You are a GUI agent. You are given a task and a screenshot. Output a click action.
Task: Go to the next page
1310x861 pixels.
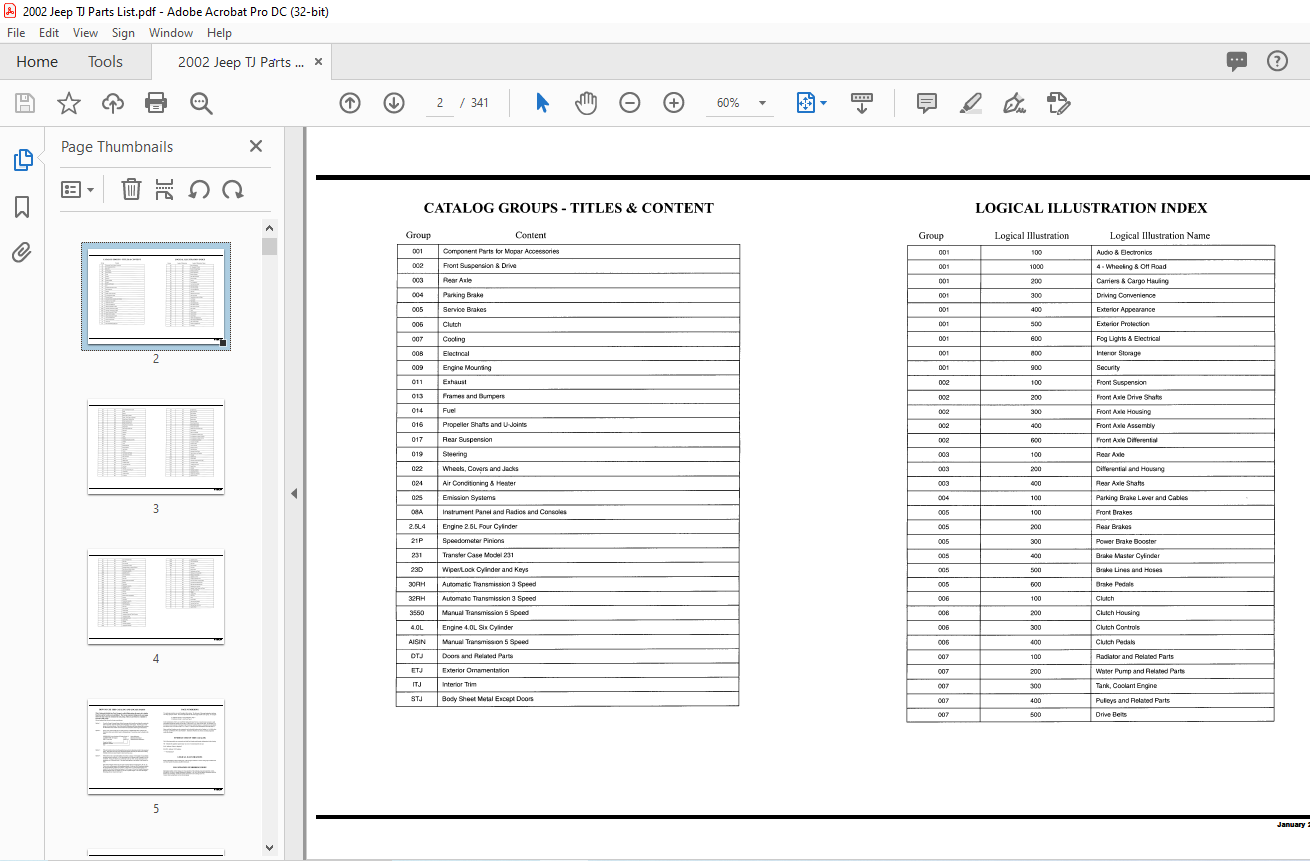pyautogui.click(x=394, y=103)
